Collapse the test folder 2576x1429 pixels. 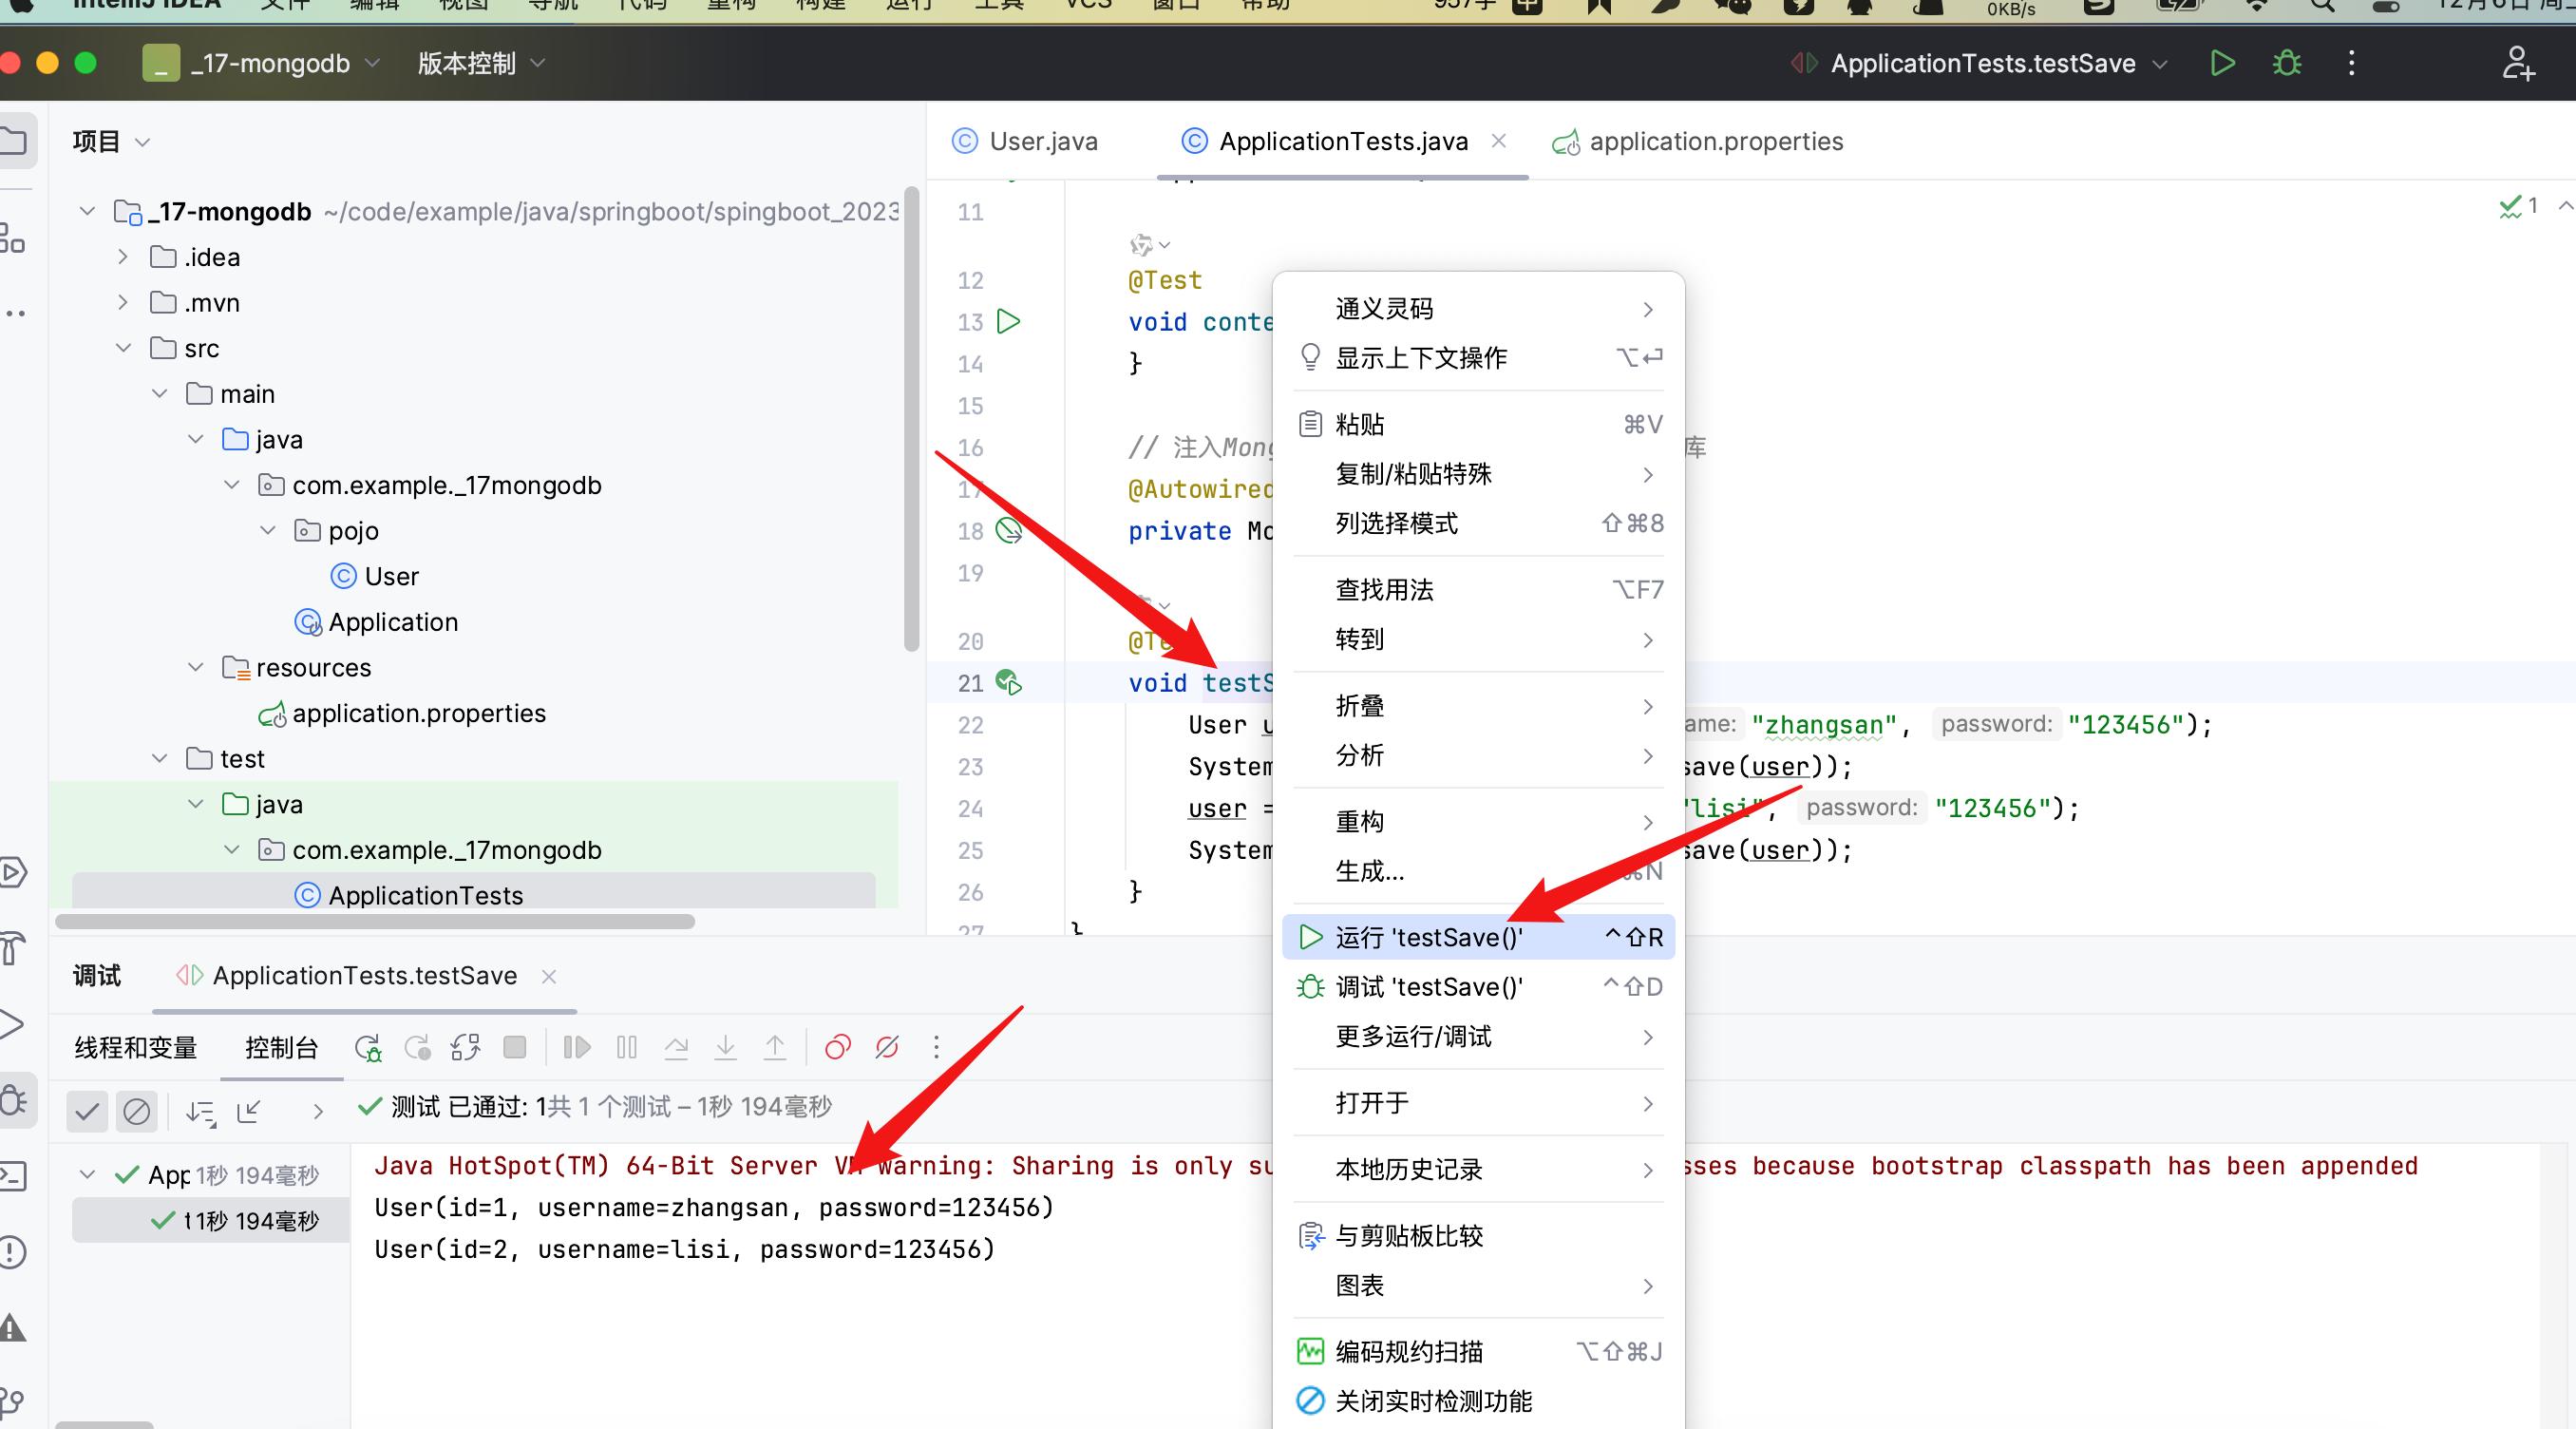[160, 758]
